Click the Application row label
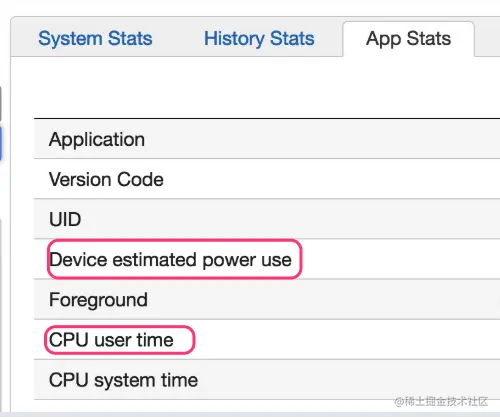This screenshot has width=500, height=419. [97, 139]
